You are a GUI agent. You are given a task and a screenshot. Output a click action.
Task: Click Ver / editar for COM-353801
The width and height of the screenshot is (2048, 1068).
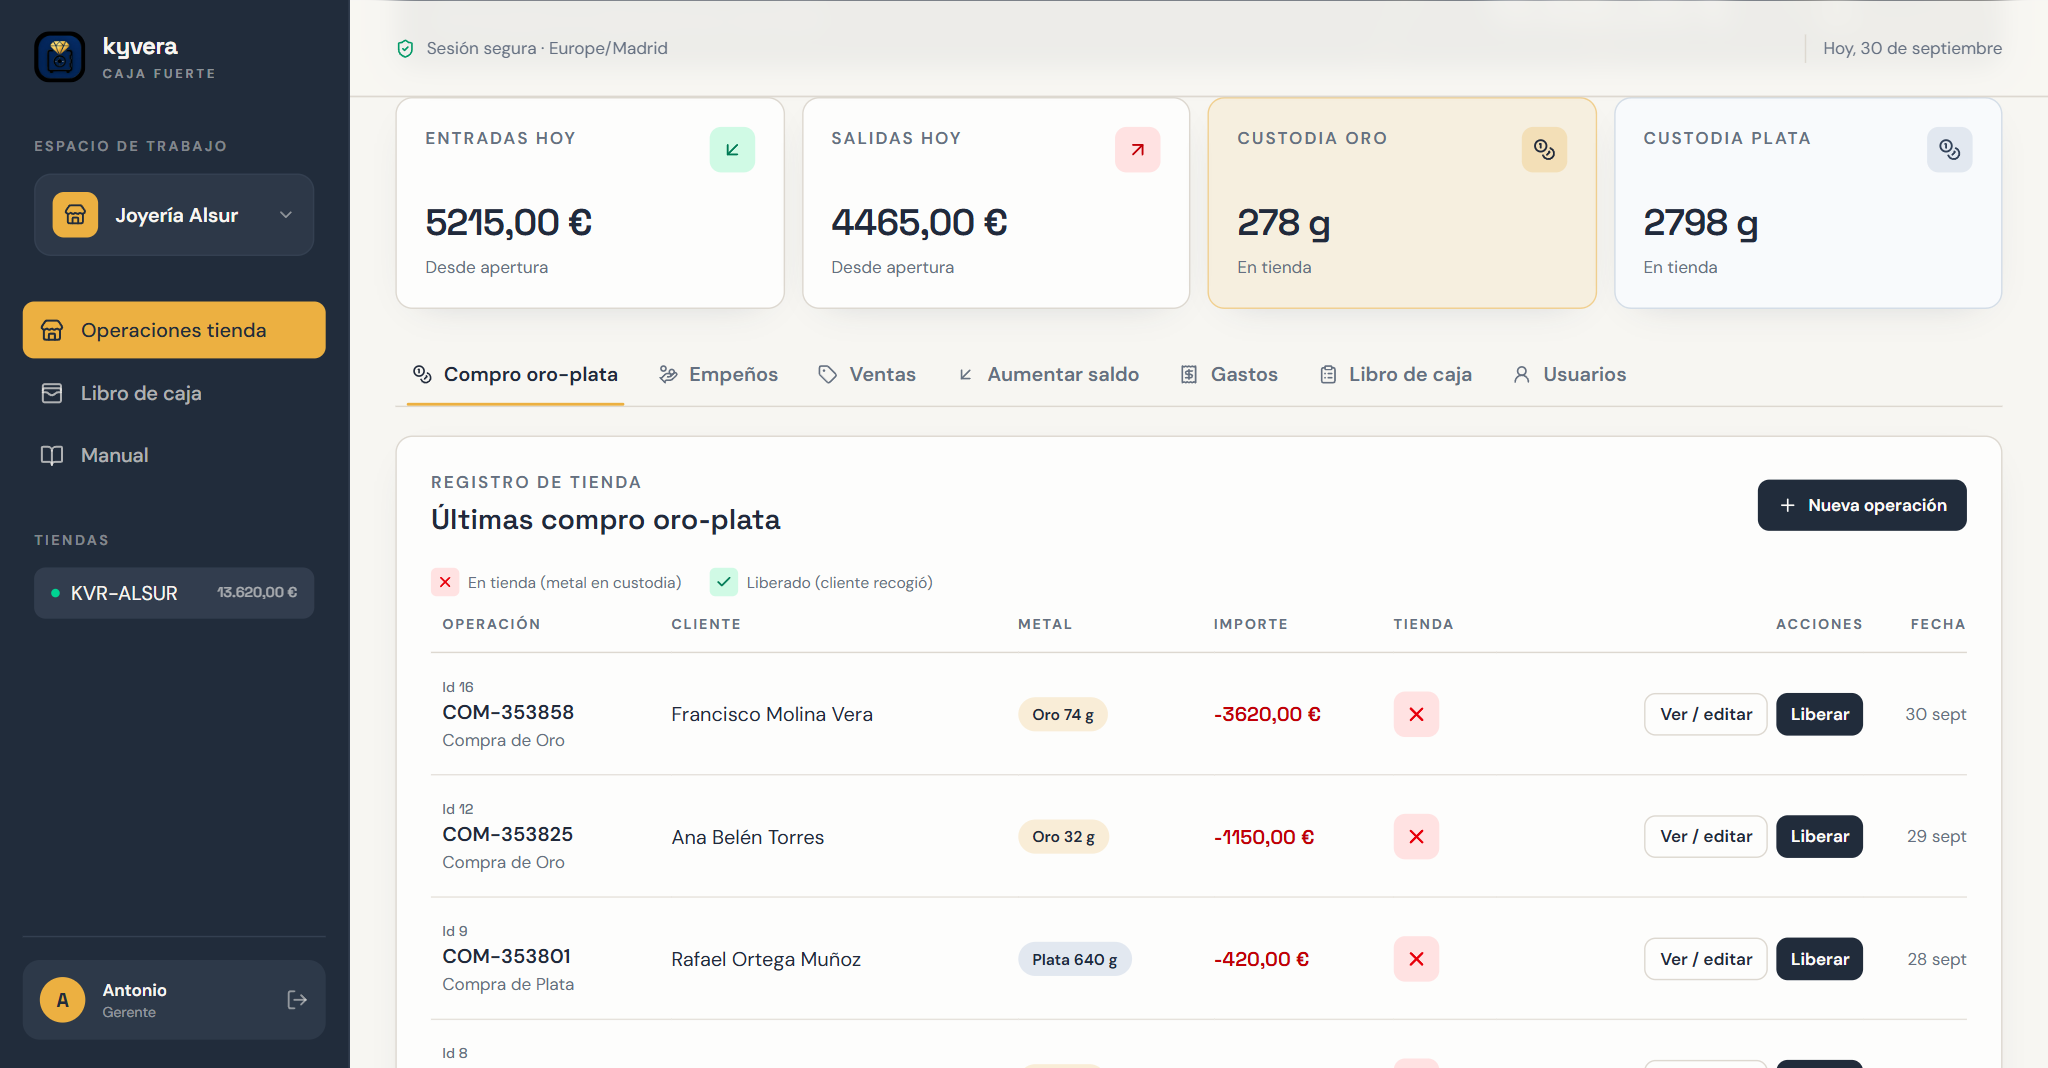click(x=1706, y=959)
